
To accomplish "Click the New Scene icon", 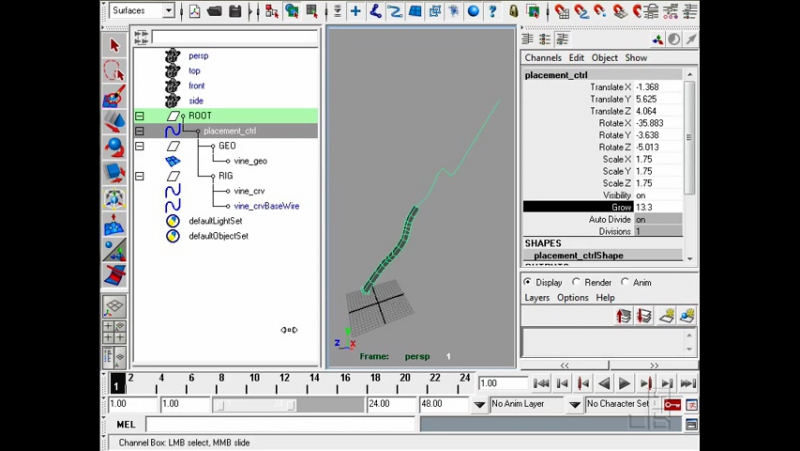I will tap(195, 11).
